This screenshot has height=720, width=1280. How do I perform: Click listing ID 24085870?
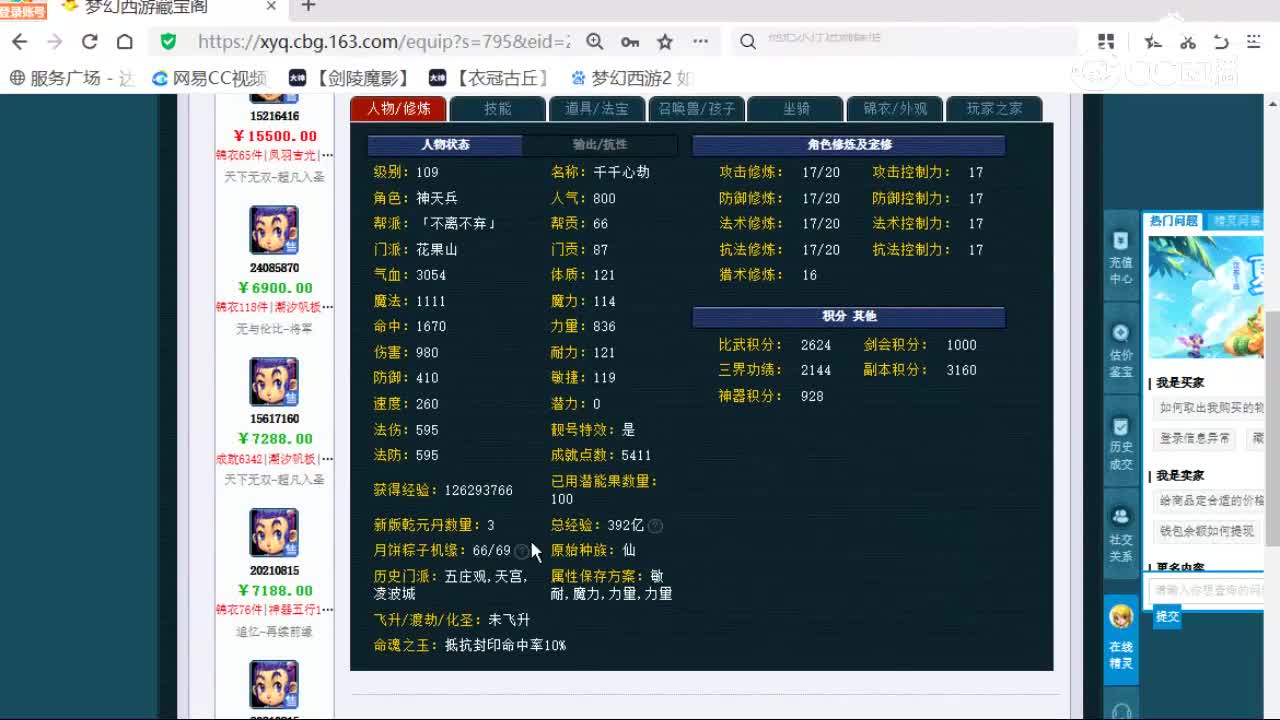(x=274, y=268)
